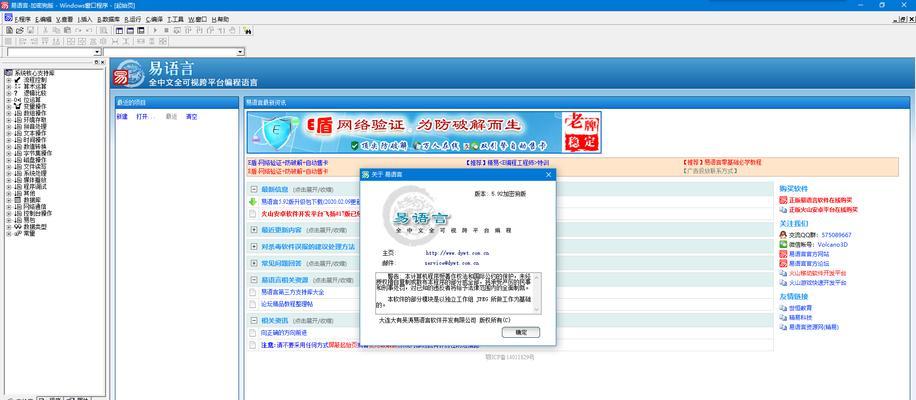Click the Save toolbar icon
Screen dimensions: 916x400
coord(30,30)
